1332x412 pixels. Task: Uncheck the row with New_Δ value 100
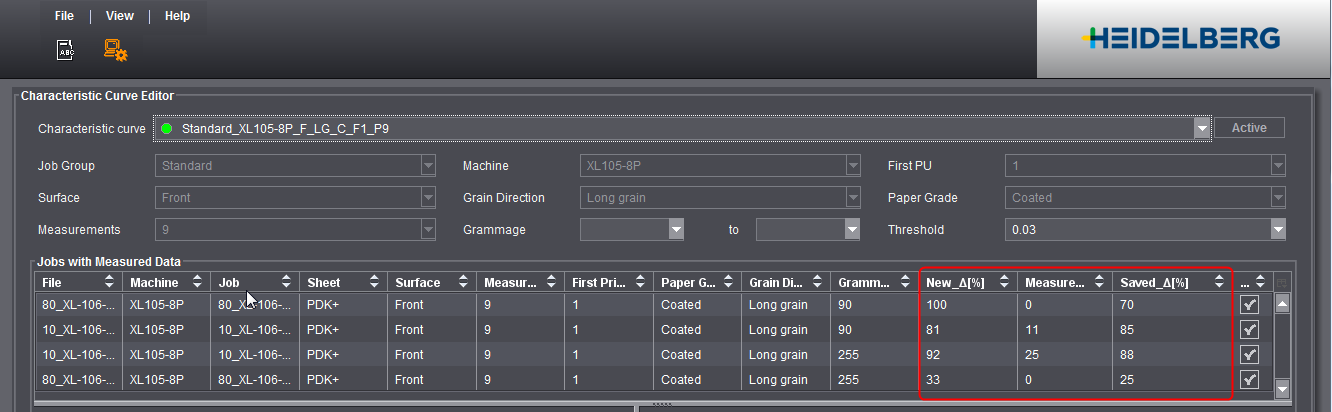(1249, 305)
